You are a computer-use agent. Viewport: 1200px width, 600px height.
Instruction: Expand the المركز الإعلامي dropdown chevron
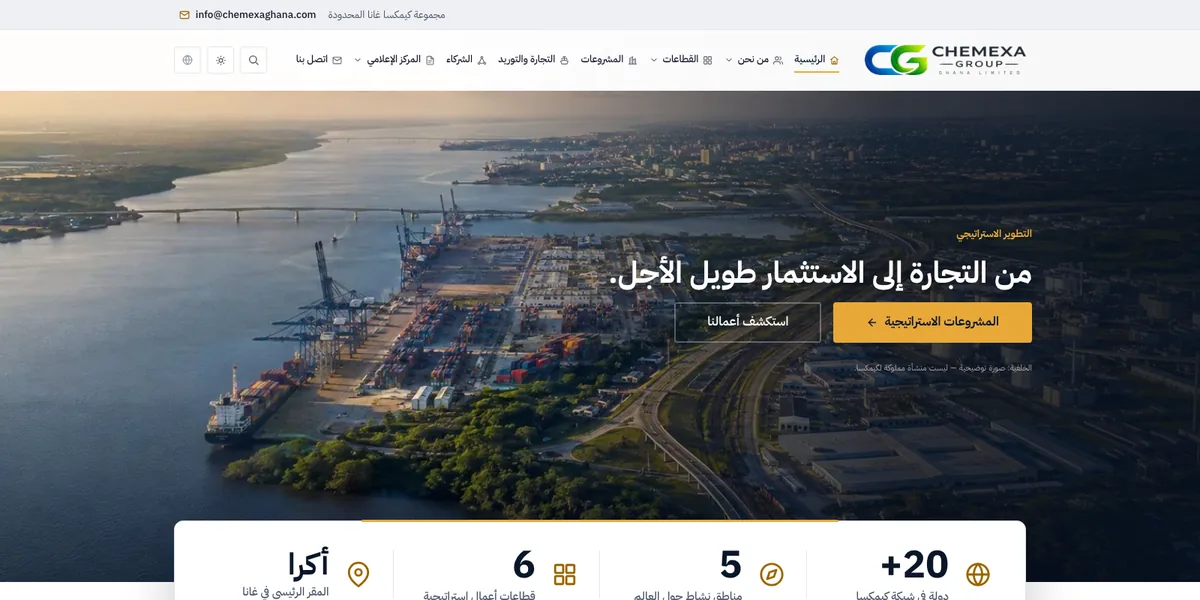pyautogui.click(x=358, y=60)
